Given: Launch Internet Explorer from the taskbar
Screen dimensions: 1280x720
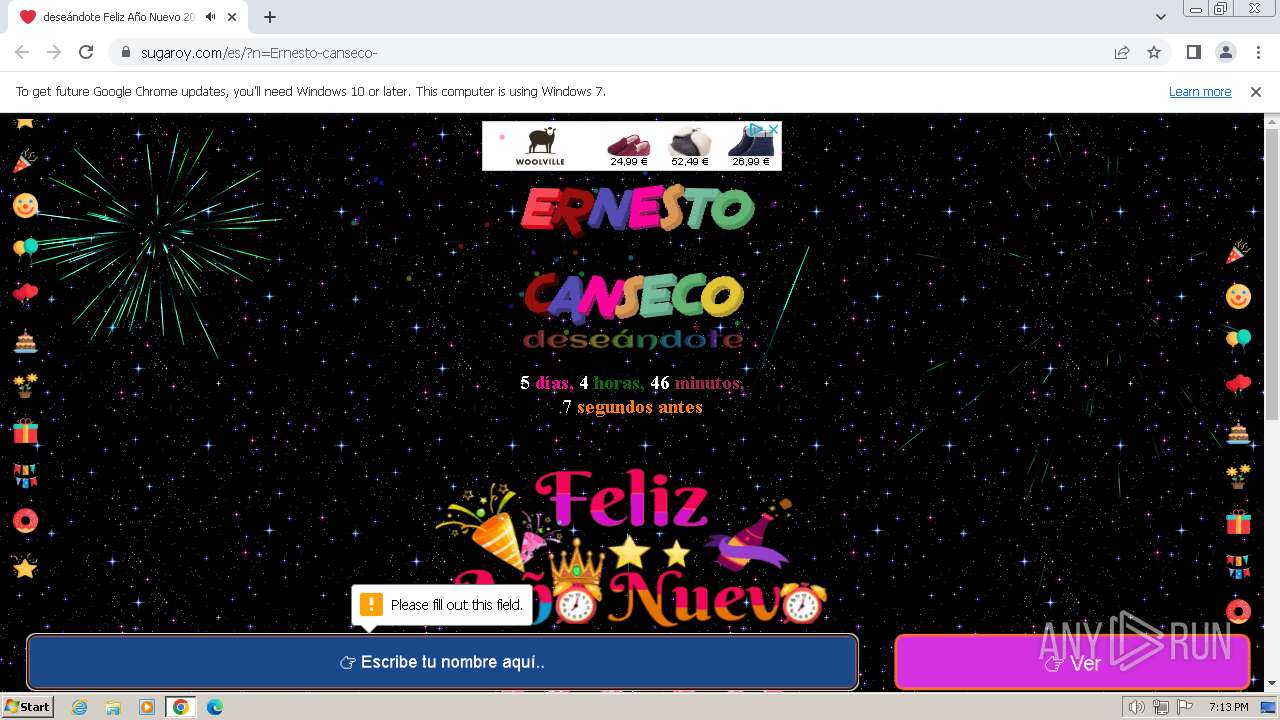Looking at the screenshot, I should (x=80, y=707).
